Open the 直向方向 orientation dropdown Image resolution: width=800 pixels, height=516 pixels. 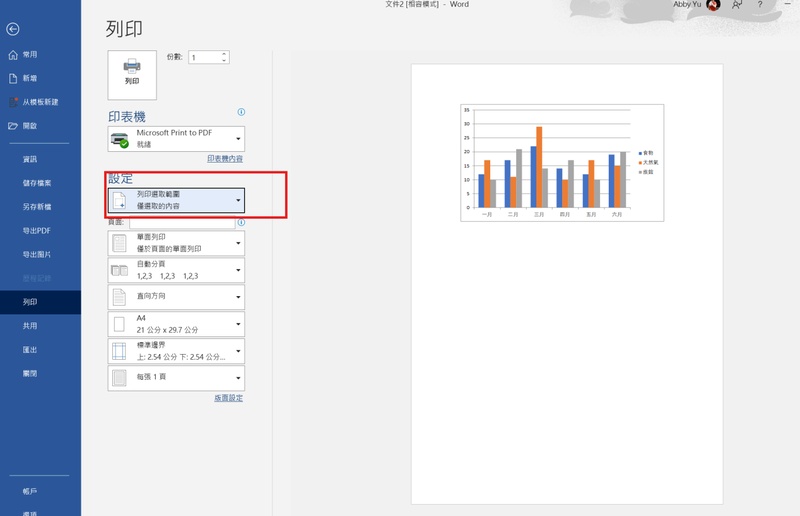[176, 297]
